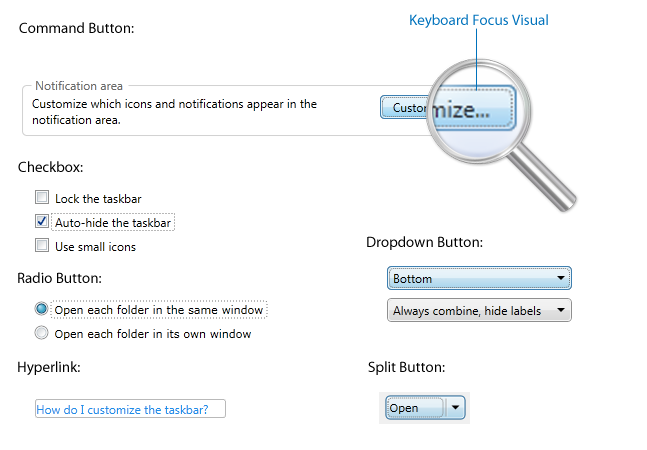
Task: Click the Dropdown Button heading
Action: [424, 242]
